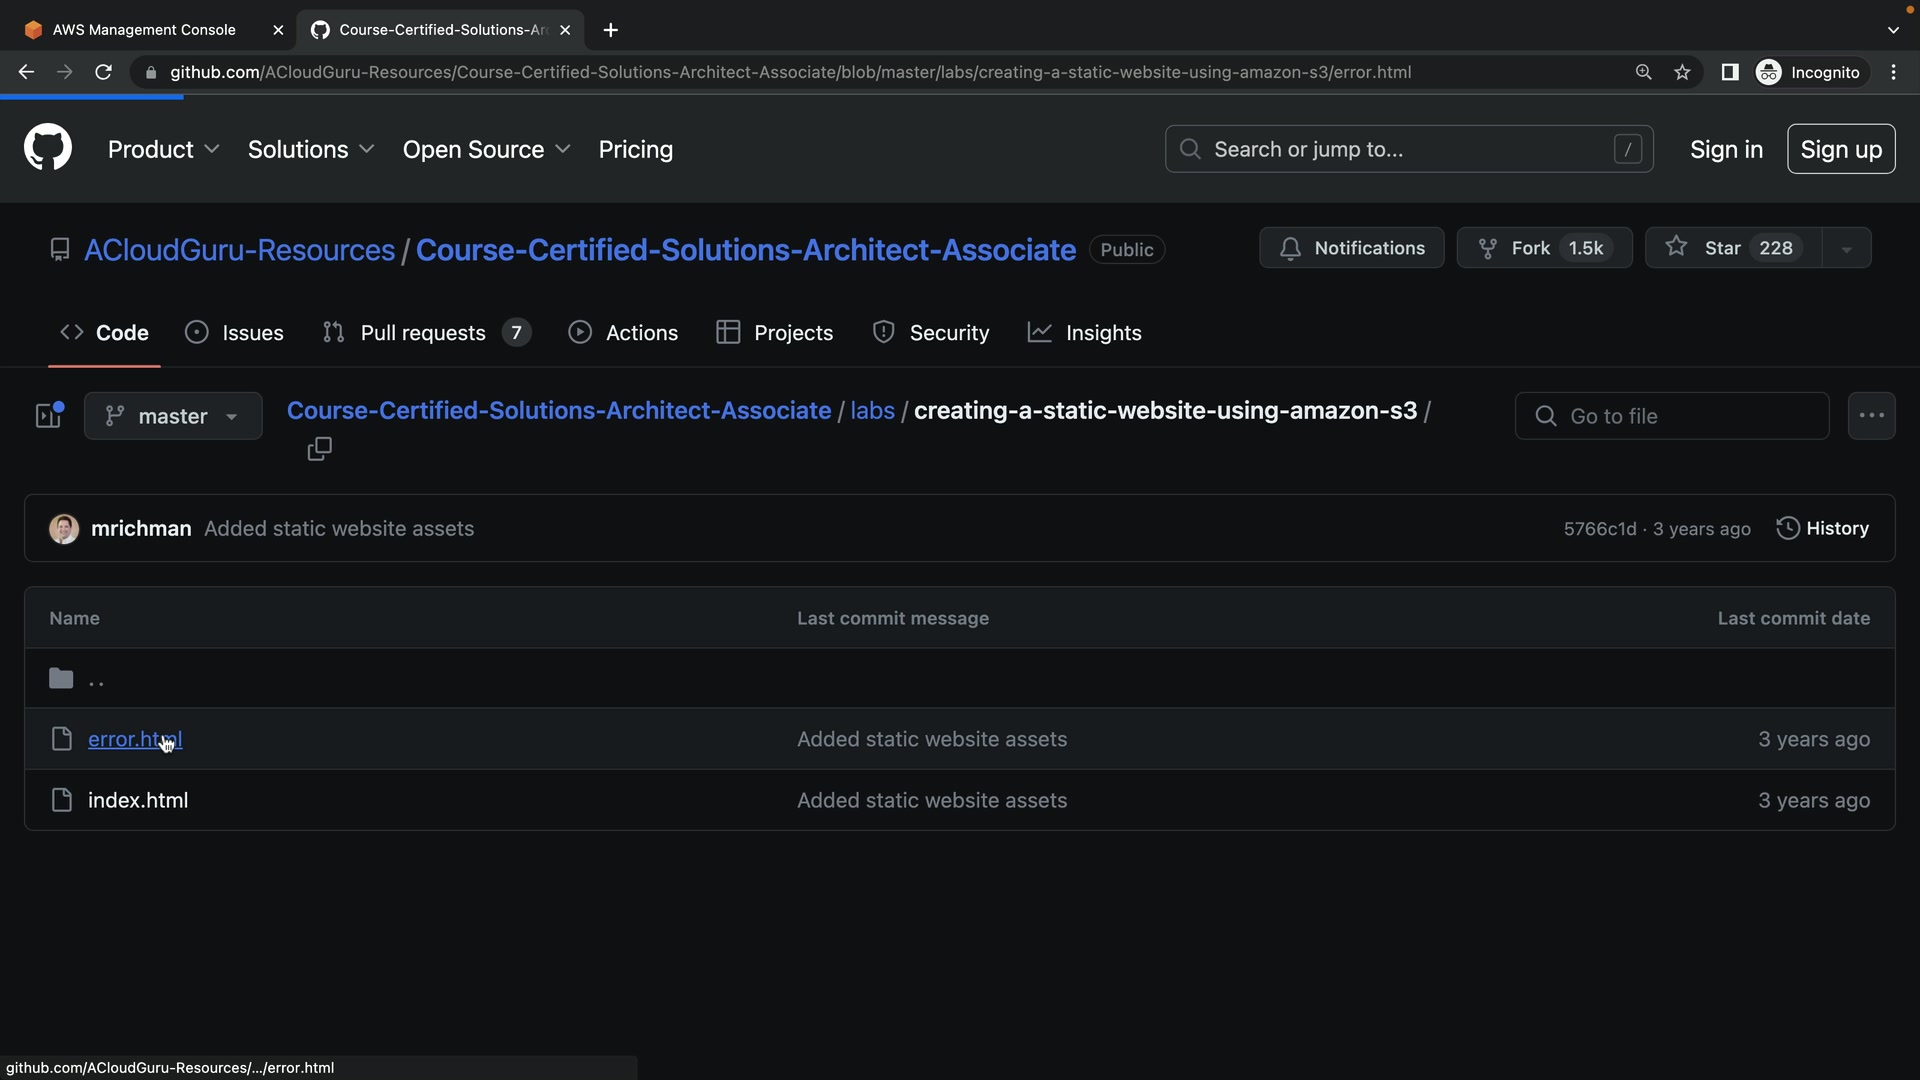Fork the repository
Image resolution: width=1920 pixels, height=1080 pixels.
coord(1543,248)
